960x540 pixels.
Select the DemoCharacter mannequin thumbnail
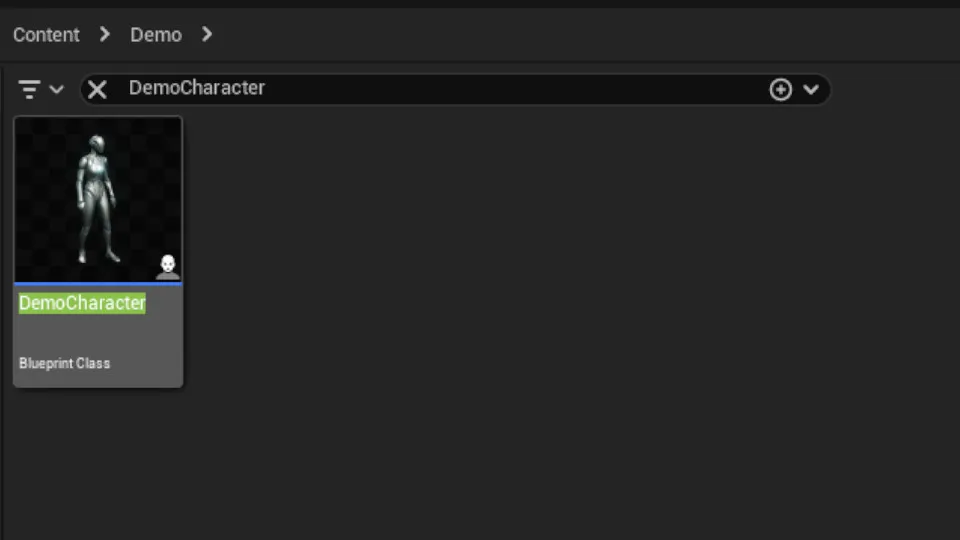(98, 199)
